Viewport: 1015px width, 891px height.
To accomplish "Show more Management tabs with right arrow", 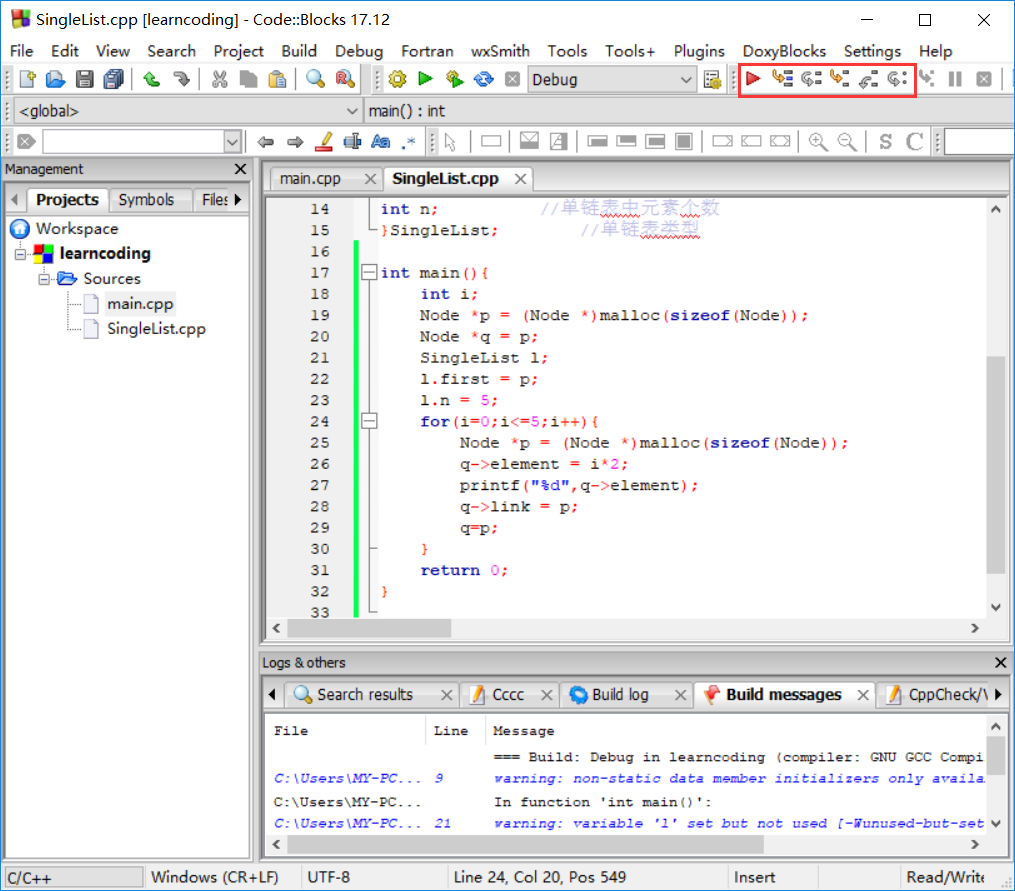I will click(238, 199).
